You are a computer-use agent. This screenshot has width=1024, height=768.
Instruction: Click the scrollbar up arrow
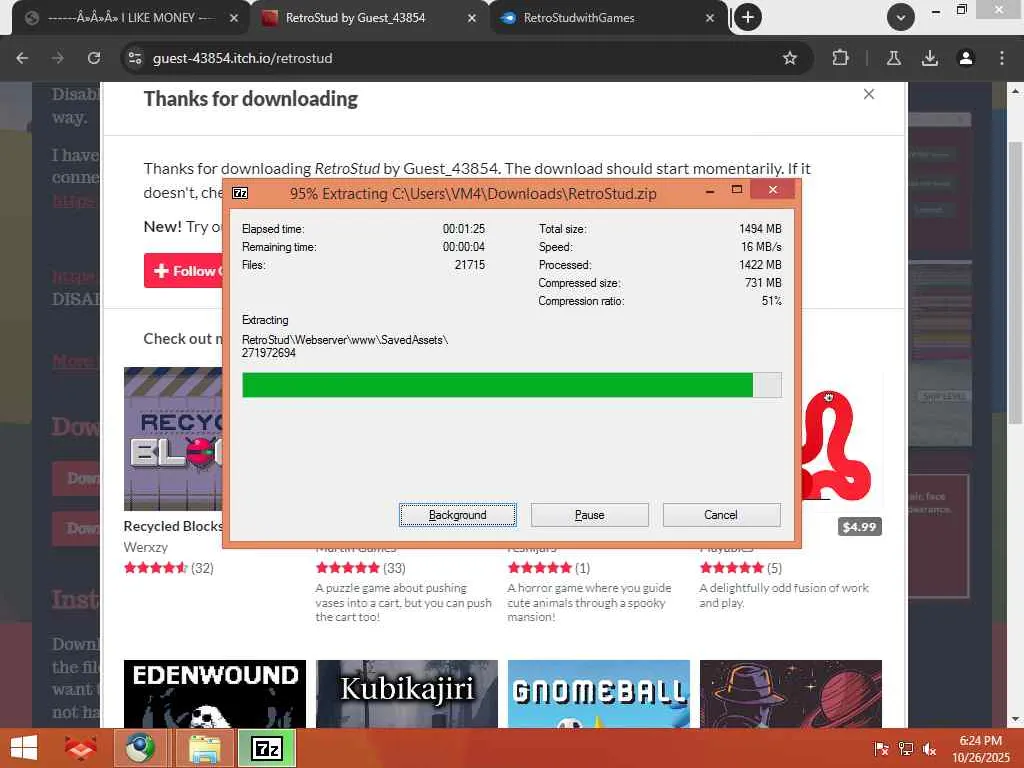coord(1015,91)
